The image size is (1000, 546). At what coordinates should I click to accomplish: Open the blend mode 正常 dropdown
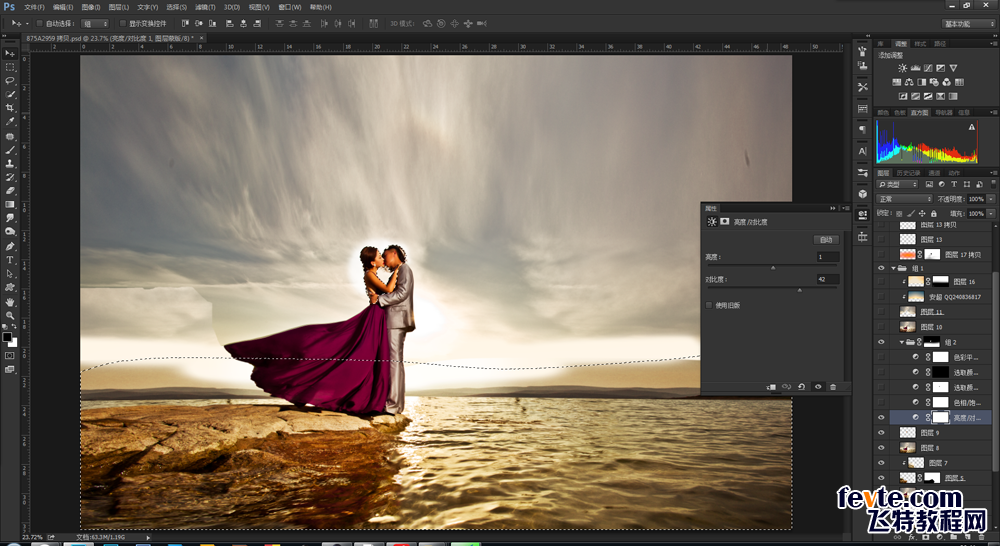904,199
